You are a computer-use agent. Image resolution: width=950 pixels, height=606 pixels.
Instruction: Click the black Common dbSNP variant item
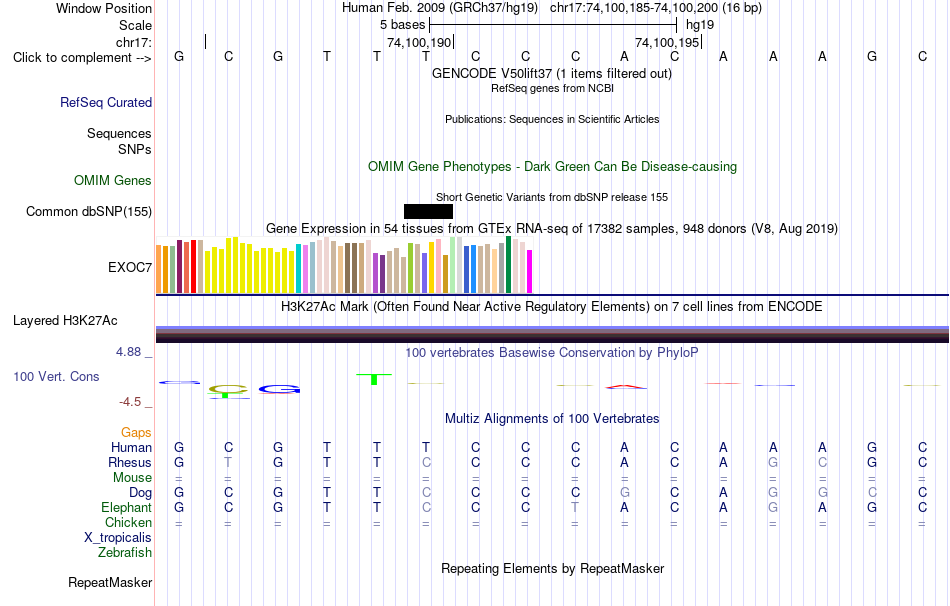coord(428,211)
